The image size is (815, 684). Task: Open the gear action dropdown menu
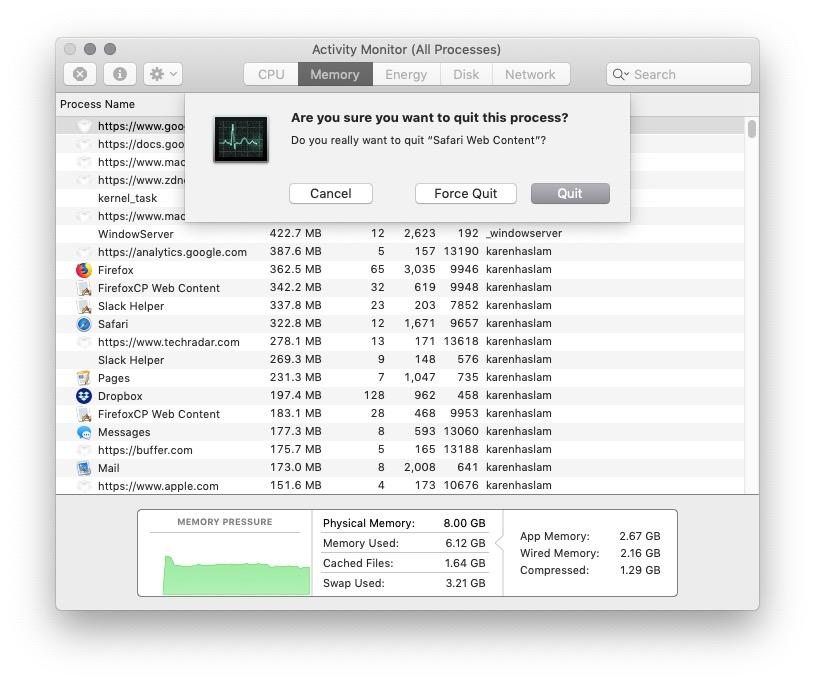(x=163, y=74)
